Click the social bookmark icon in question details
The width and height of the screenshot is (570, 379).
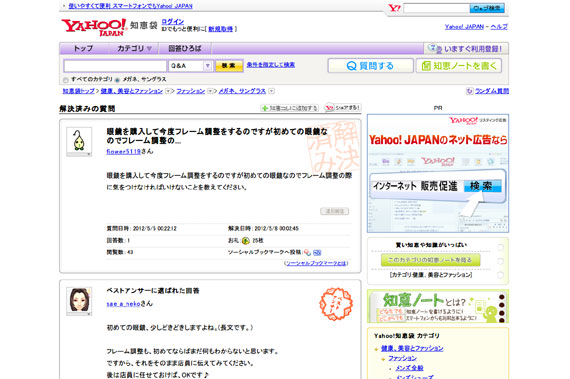pyautogui.click(x=307, y=252)
